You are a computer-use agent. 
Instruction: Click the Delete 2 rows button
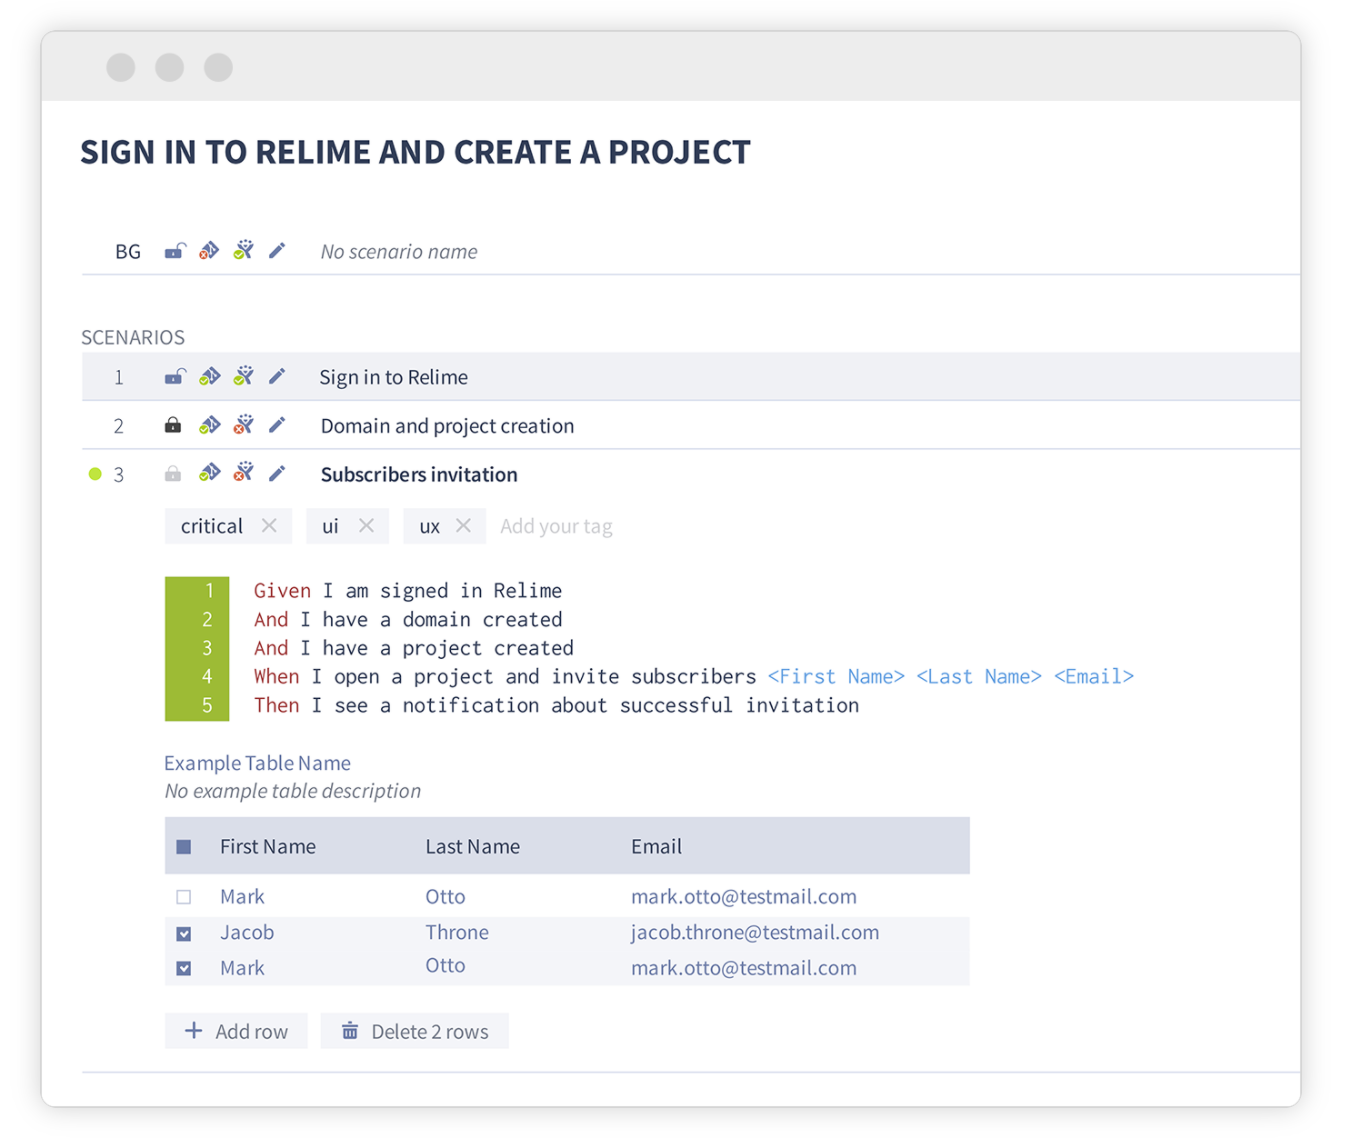tap(414, 1031)
